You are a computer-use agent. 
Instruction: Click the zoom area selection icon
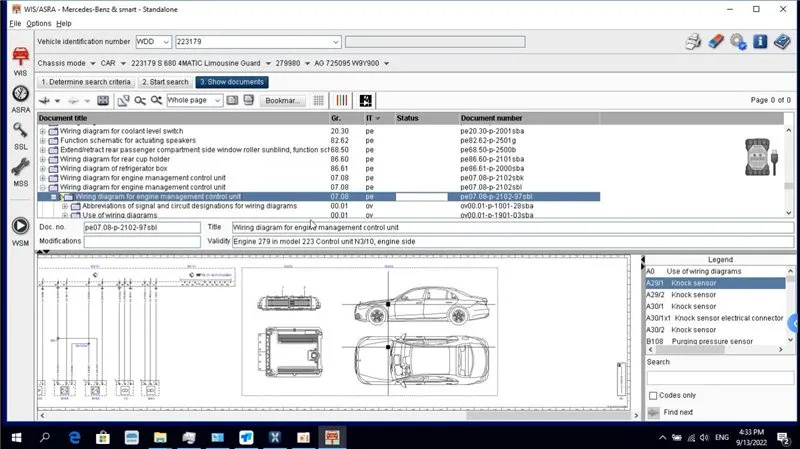(x=123, y=101)
